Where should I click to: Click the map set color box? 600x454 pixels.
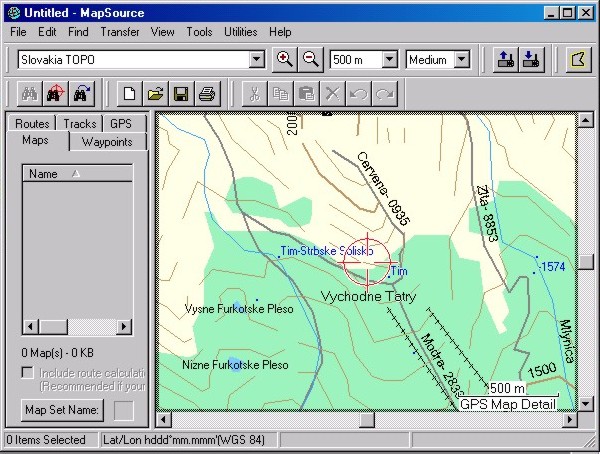pyautogui.click(x=124, y=411)
